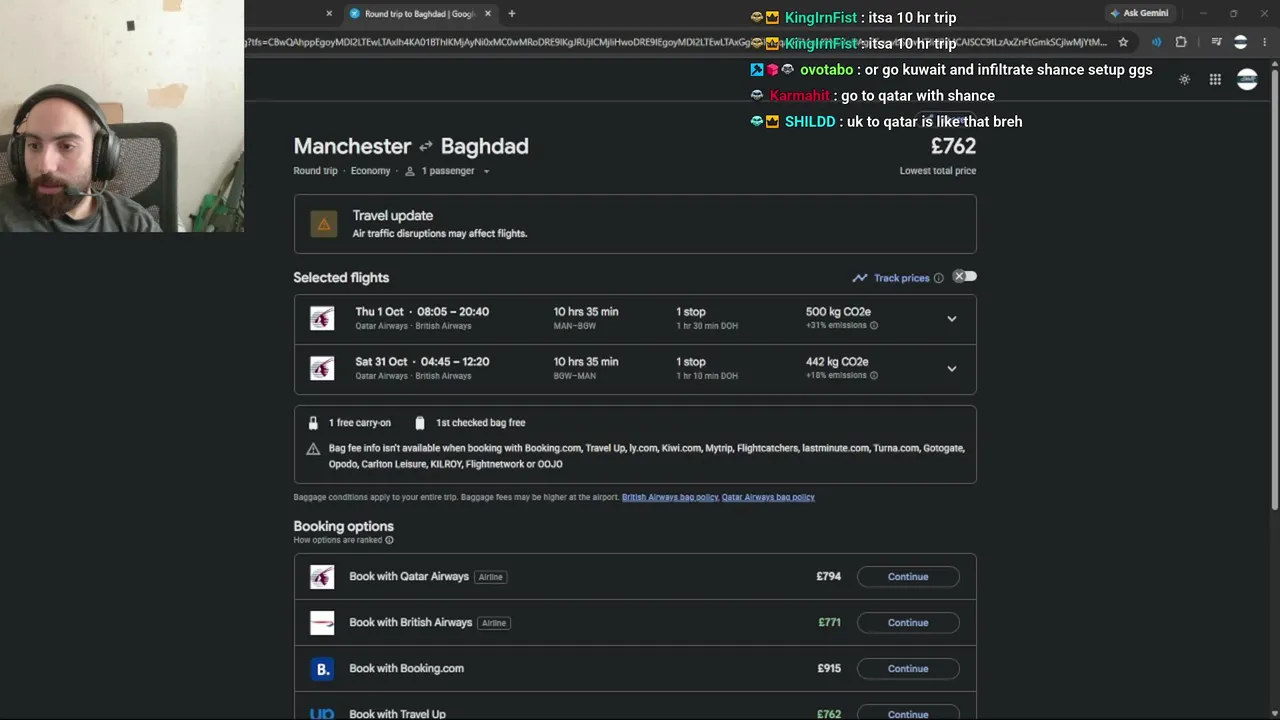This screenshot has height=720, width=1280.
Task: Open the British Airways bag policy link
Action: click(670, 497)
